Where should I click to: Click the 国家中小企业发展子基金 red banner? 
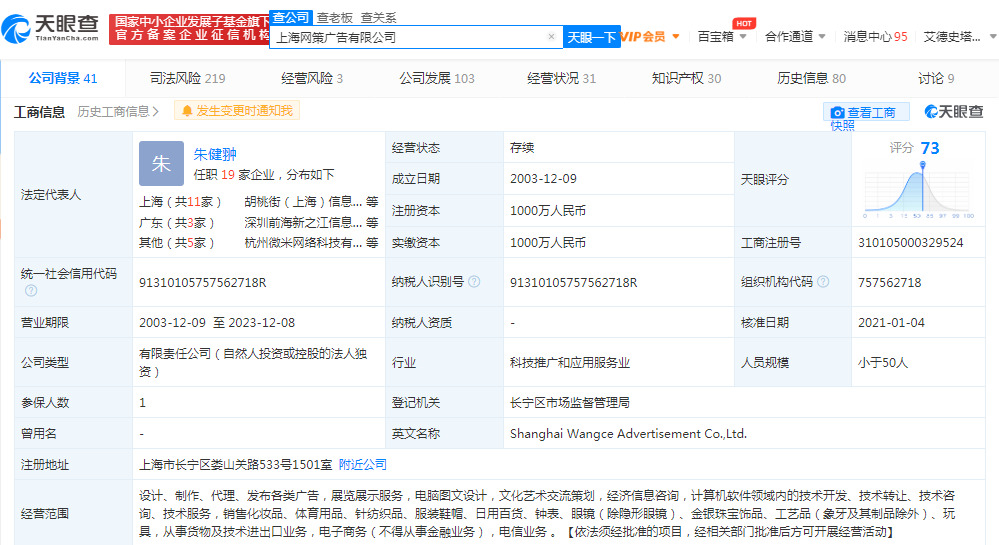click(189, 29)
